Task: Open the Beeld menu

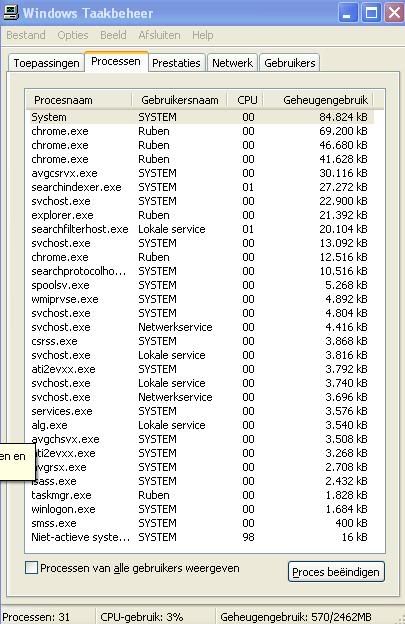Action: click(x=113, y=35)
